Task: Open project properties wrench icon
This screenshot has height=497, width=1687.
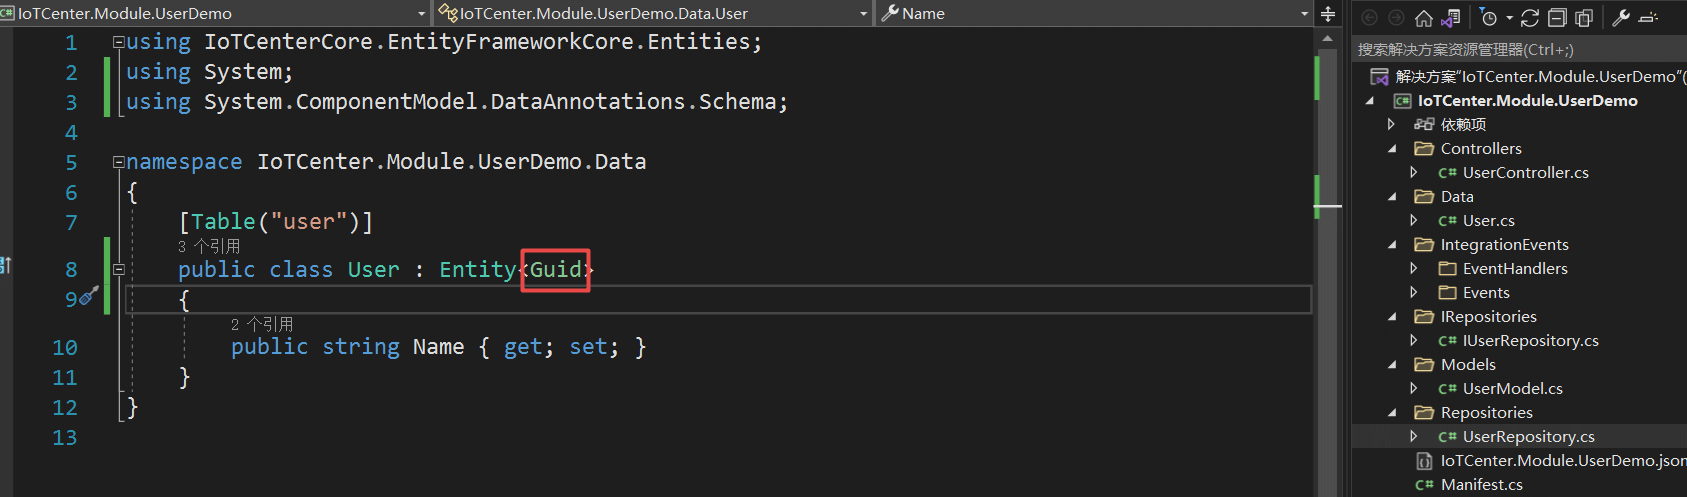Action: point(1621,17)
